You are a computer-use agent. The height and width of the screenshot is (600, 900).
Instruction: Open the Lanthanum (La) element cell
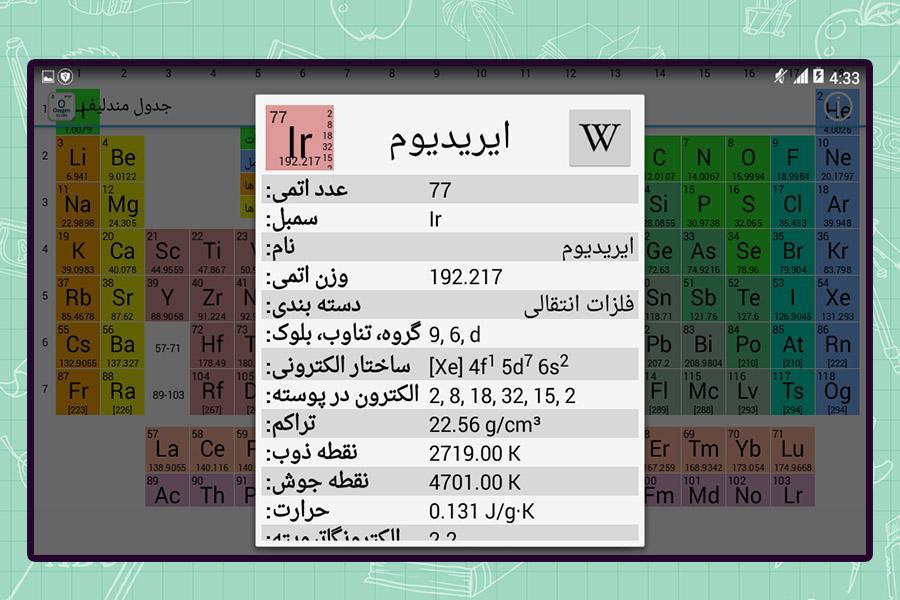tap(167, 451)
